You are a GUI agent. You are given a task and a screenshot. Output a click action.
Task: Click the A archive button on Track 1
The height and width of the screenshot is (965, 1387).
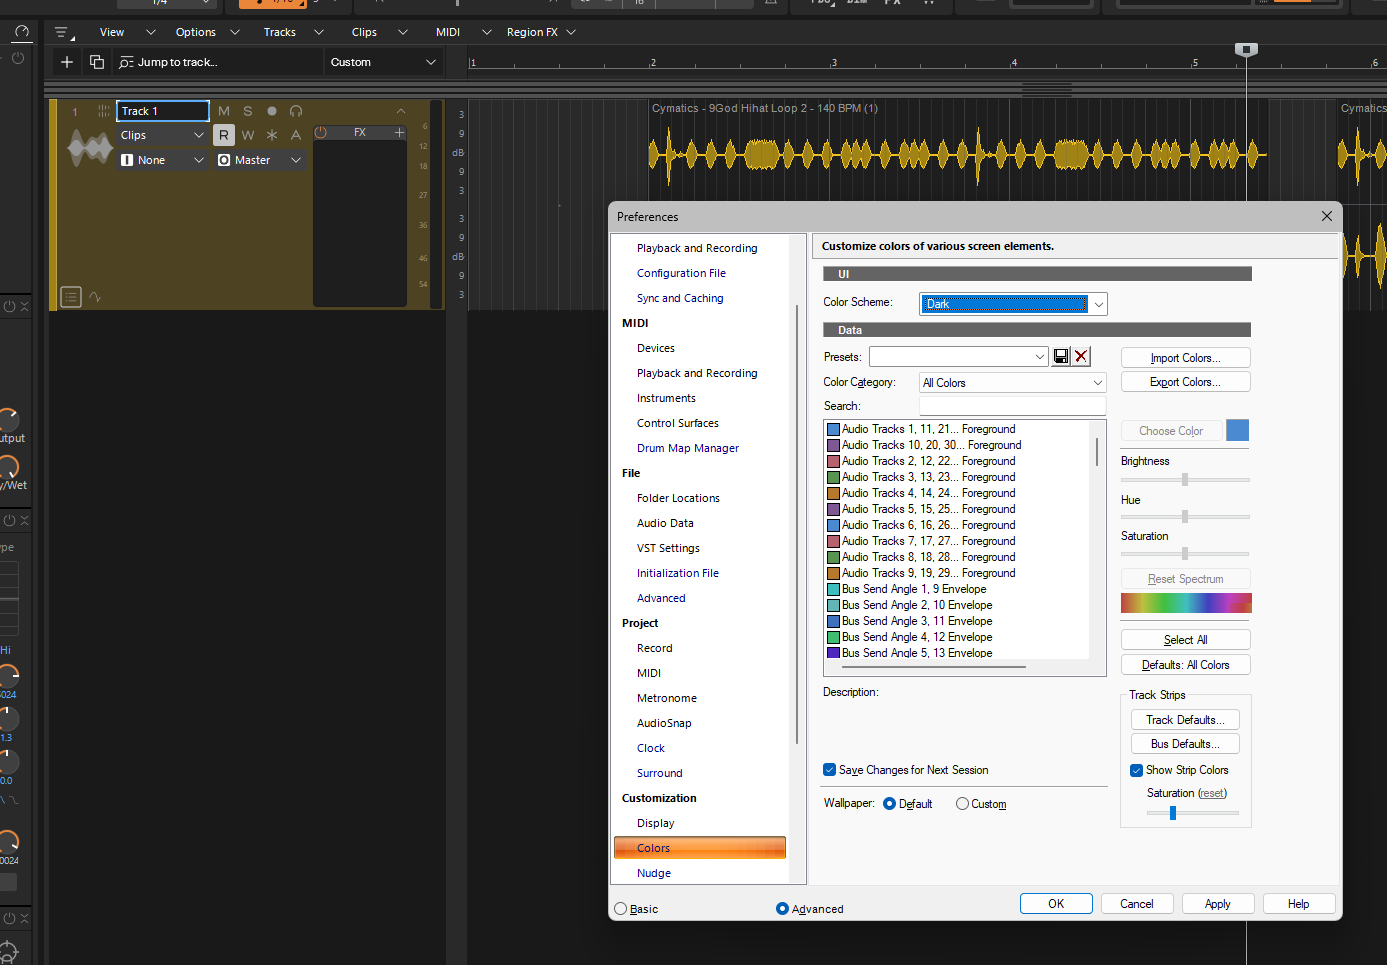[x=296, y=135]
